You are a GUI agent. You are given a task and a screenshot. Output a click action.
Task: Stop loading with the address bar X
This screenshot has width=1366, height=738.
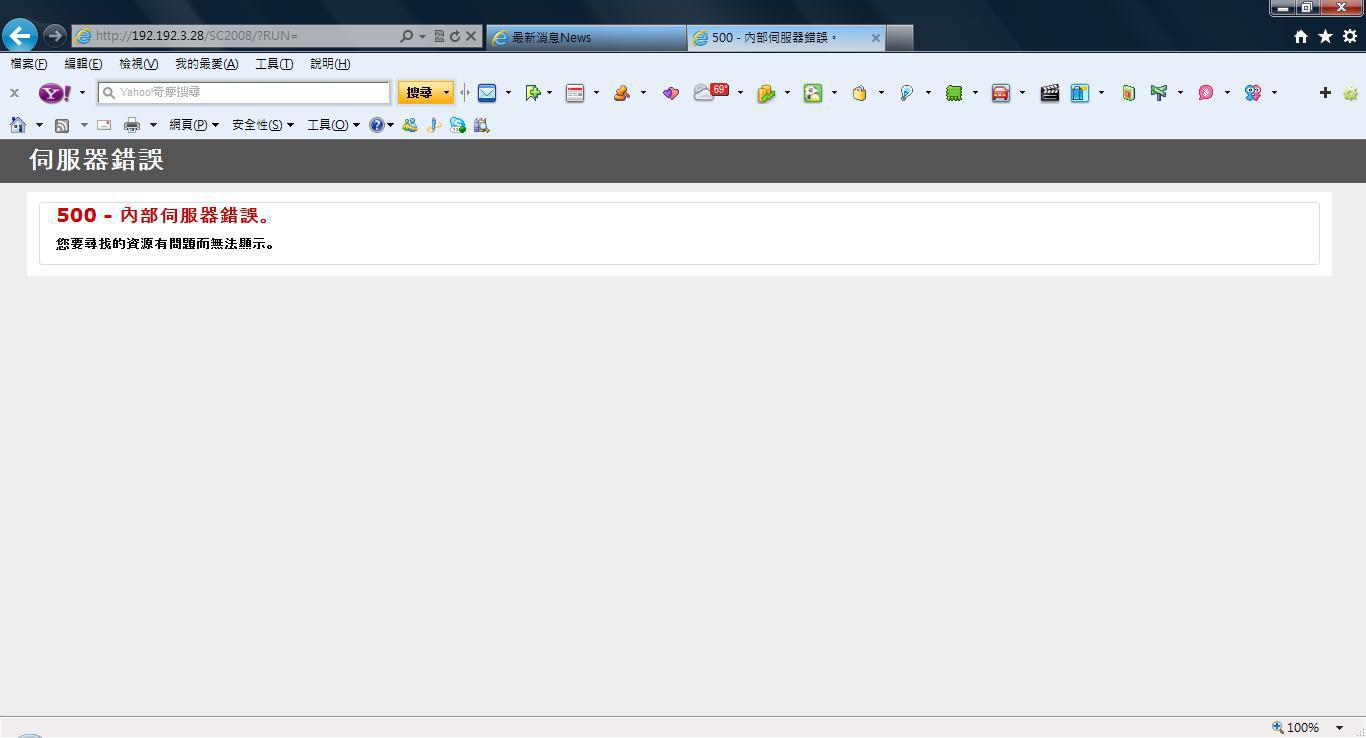coord(471,36)
